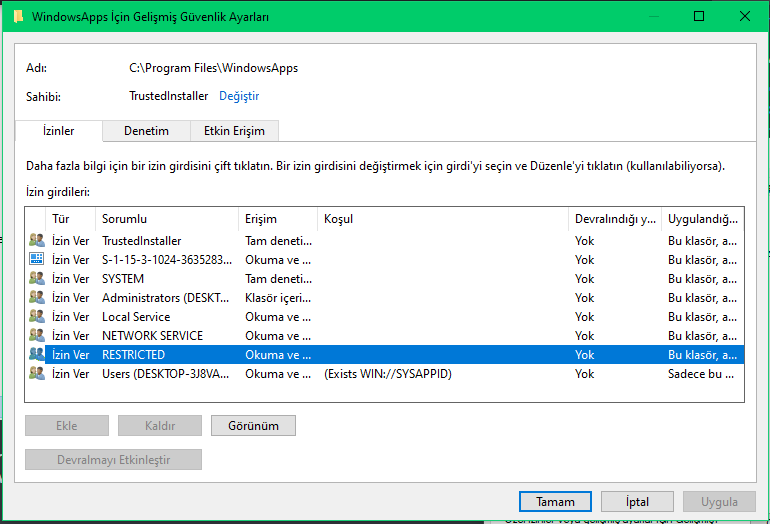
Task: Select the Administrators (DESKT... entry
Action: (385, 298)
